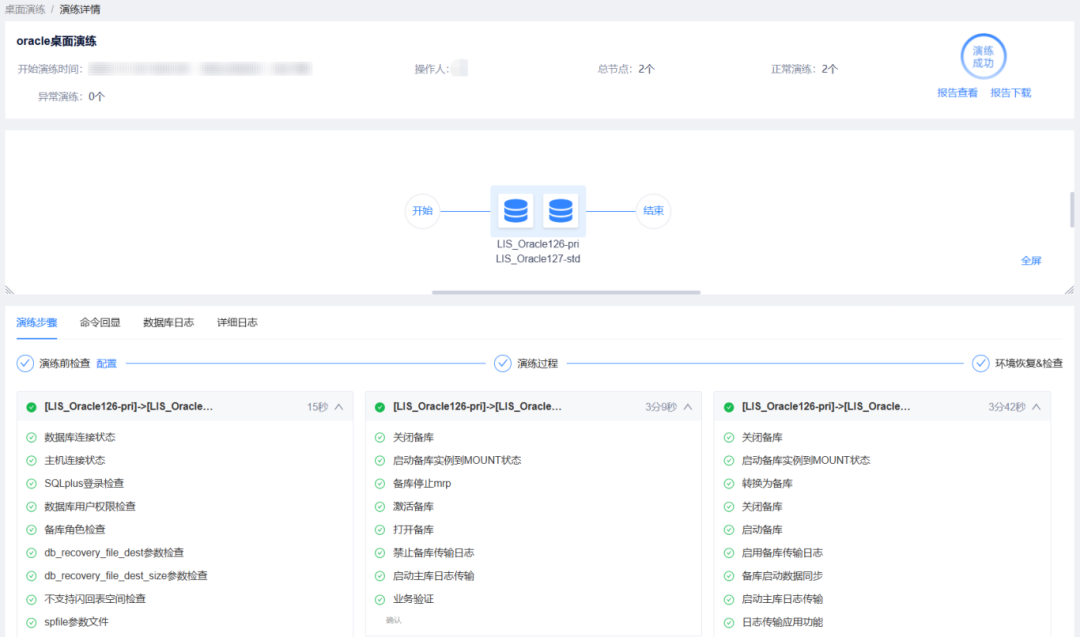Click the horizontal scrollbar under the topology
Image resolution: width=1080 pixels, height=637 pixels.
(x=566, y=292)
